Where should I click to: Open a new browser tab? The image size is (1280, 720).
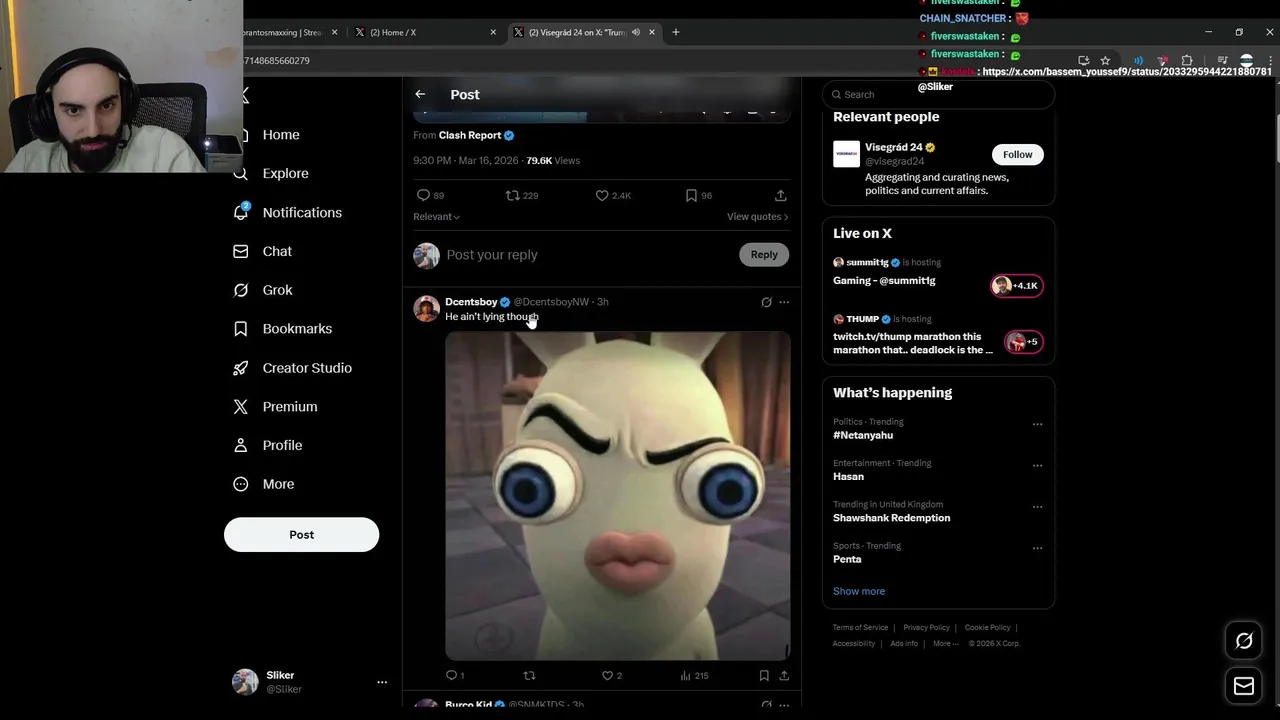(676, 32)
